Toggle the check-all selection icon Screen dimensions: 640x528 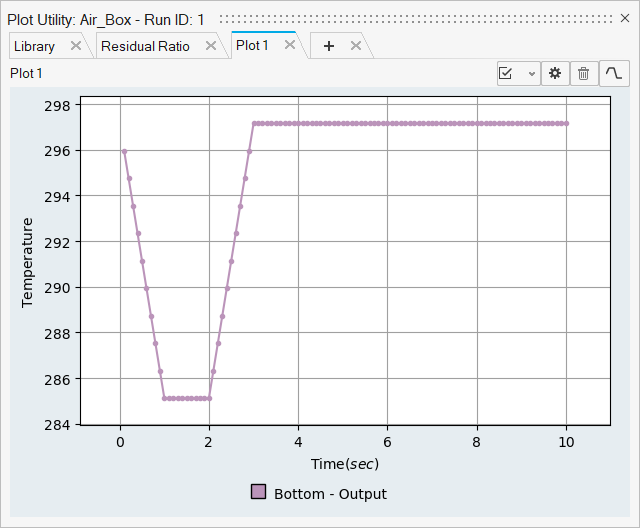tap(505, 73)
